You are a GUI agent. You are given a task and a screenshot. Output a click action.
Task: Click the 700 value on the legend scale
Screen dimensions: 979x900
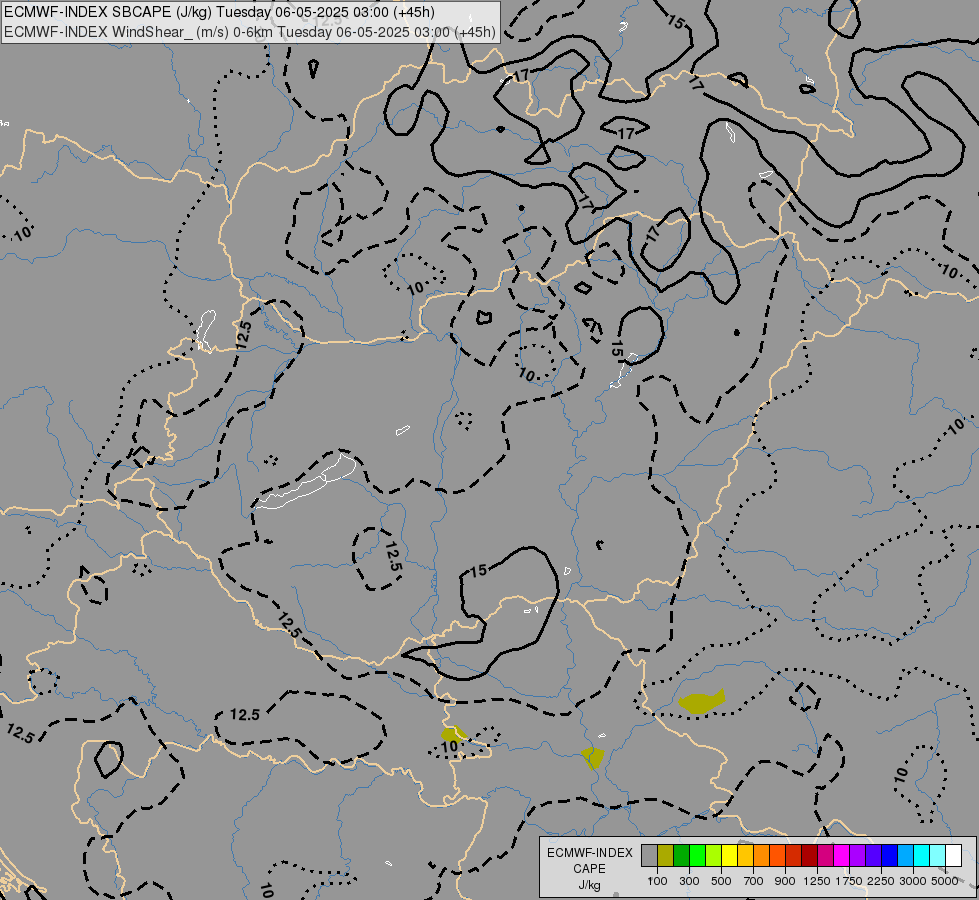(754, 881)
